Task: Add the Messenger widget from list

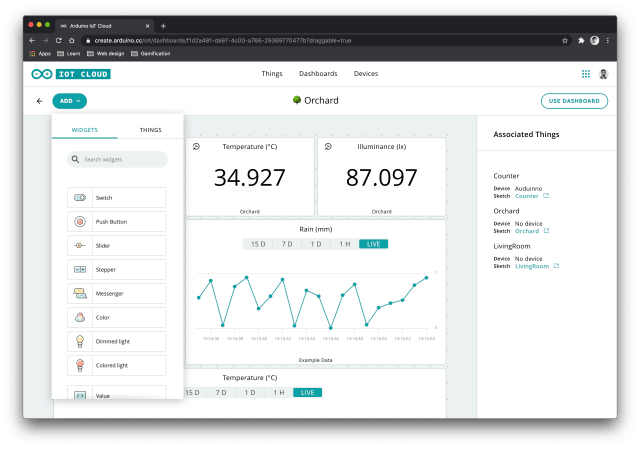Action: click(117, 293)
